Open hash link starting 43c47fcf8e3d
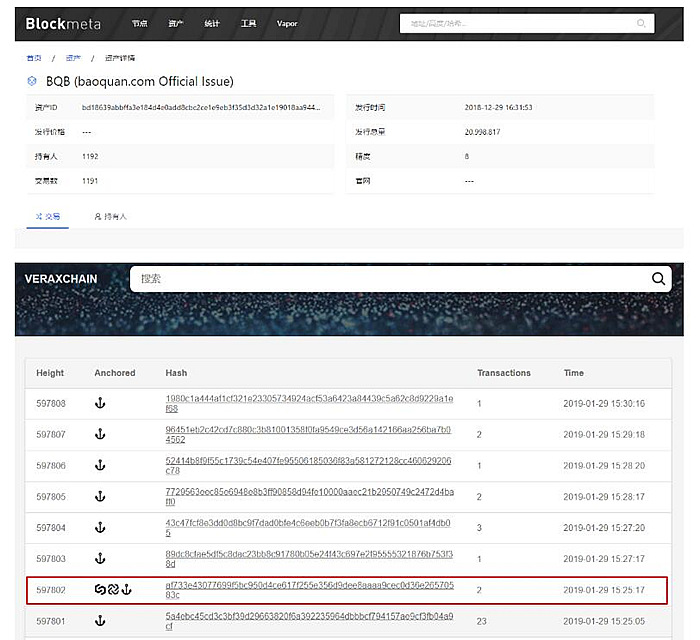 [308, 528]
